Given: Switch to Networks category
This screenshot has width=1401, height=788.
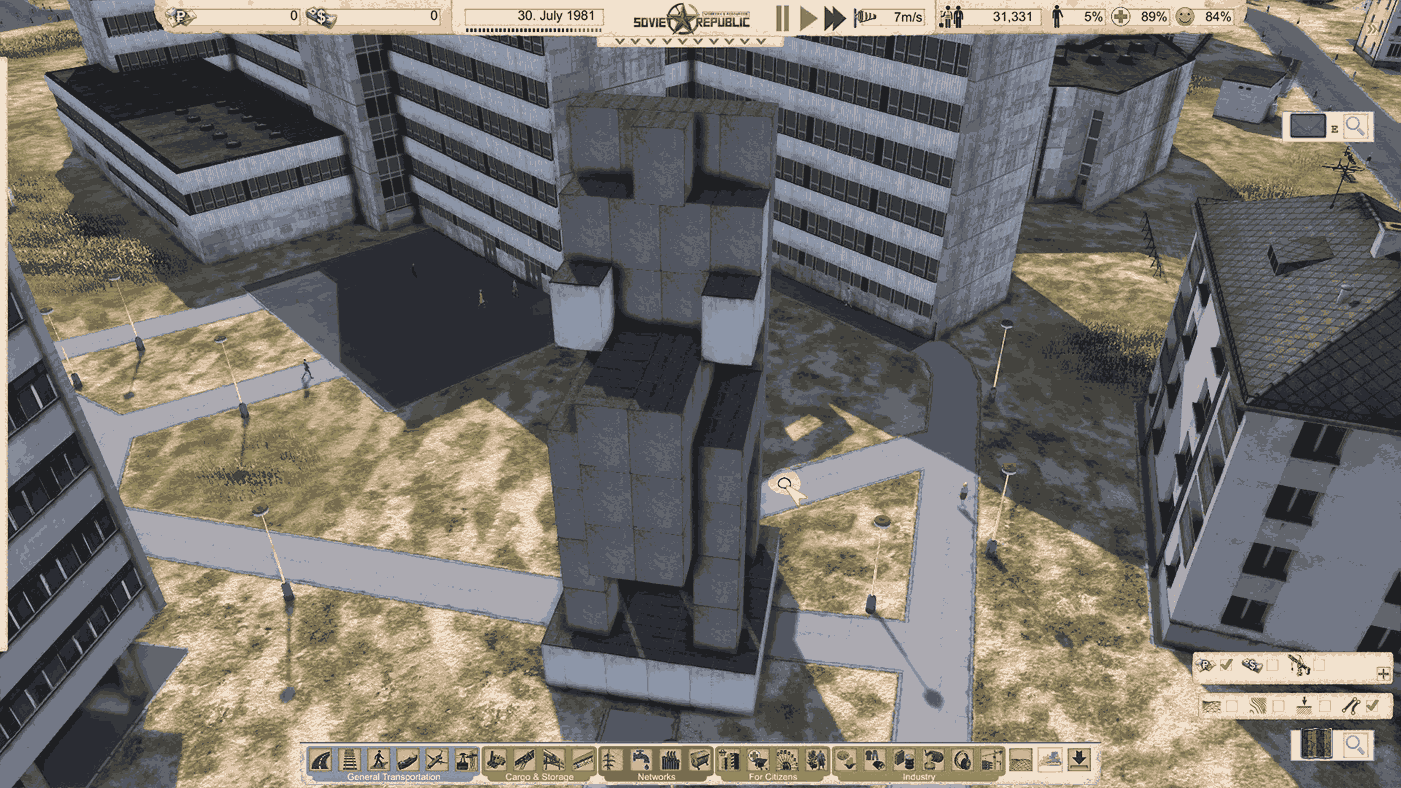Looking at the screenshot, I should (x=656, y=777).
